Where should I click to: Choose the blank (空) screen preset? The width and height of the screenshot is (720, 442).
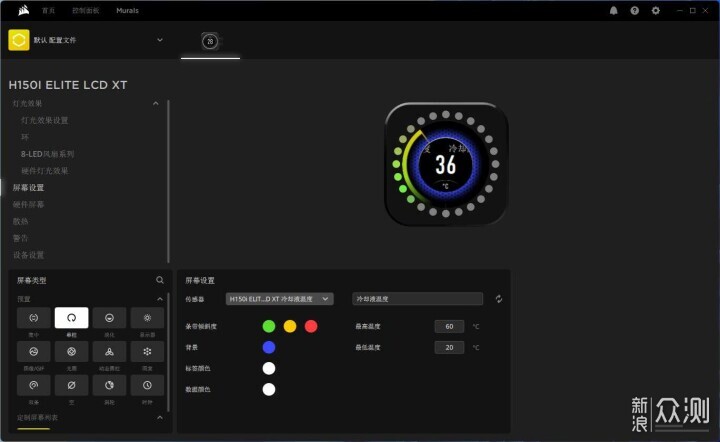pyautogui.click(x=72, y=385)
